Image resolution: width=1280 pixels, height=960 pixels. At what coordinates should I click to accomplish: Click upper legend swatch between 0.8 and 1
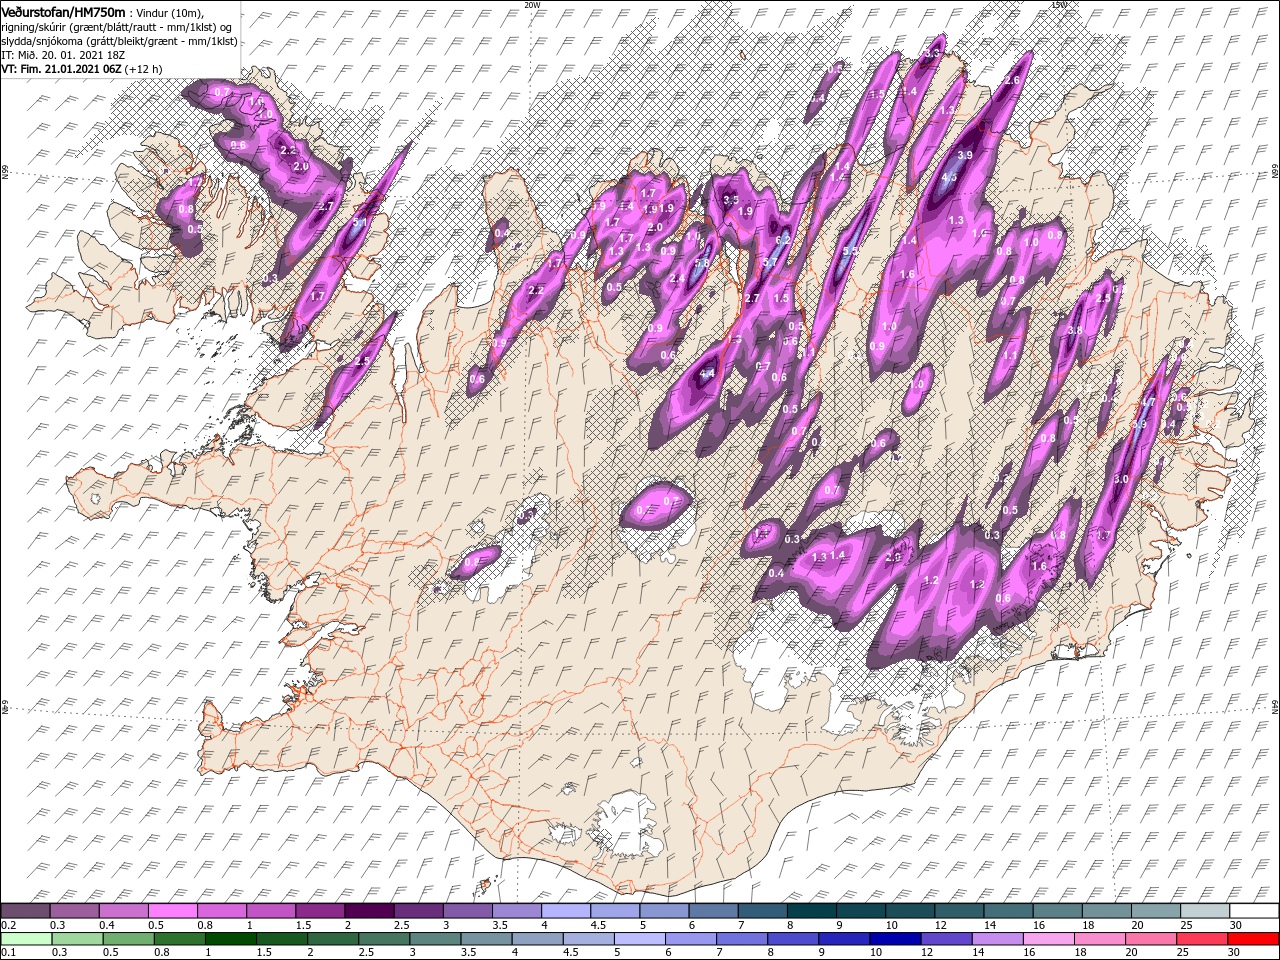coord(221,910)
